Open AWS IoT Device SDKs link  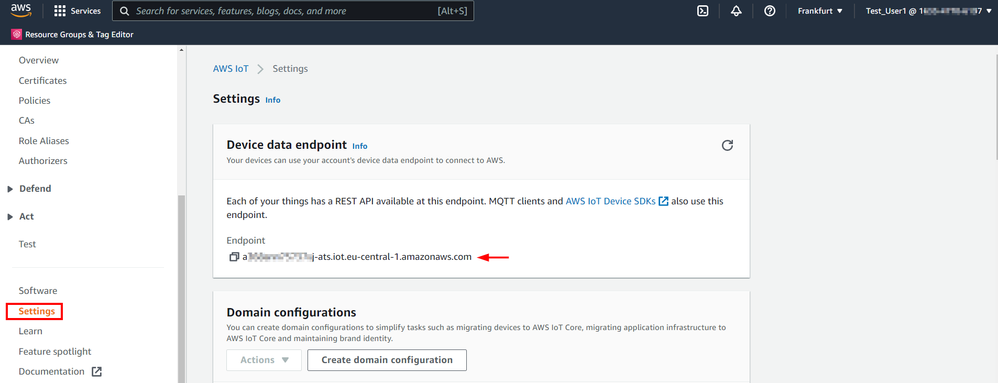[x=617, y=201]
